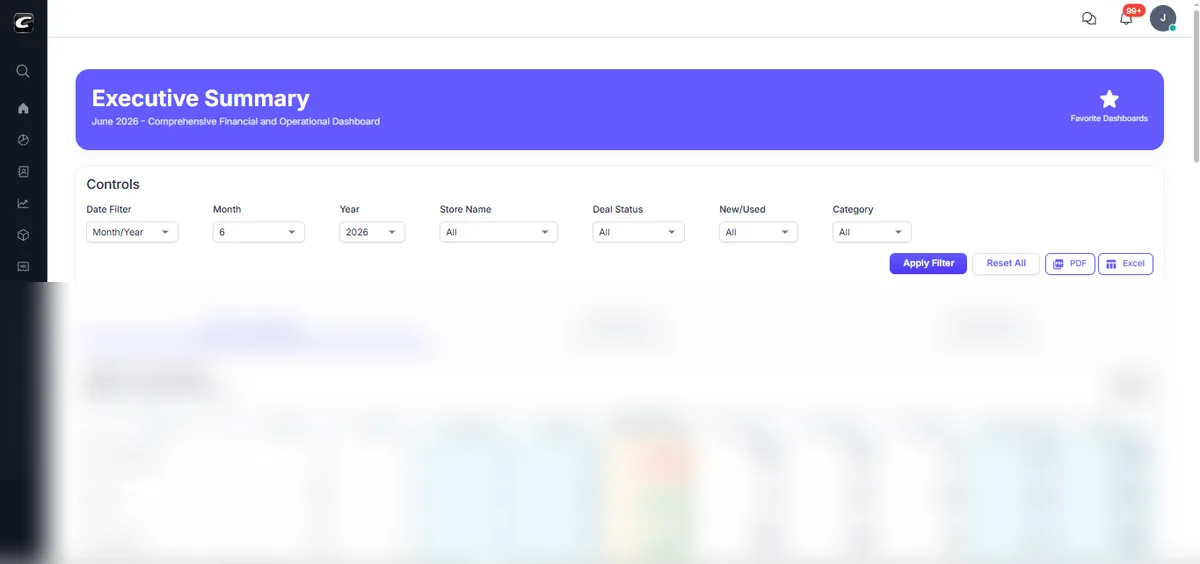This screenshot has width=1200, height=564.
Task: Export the dashboard as PDF
Action: 1070,263
